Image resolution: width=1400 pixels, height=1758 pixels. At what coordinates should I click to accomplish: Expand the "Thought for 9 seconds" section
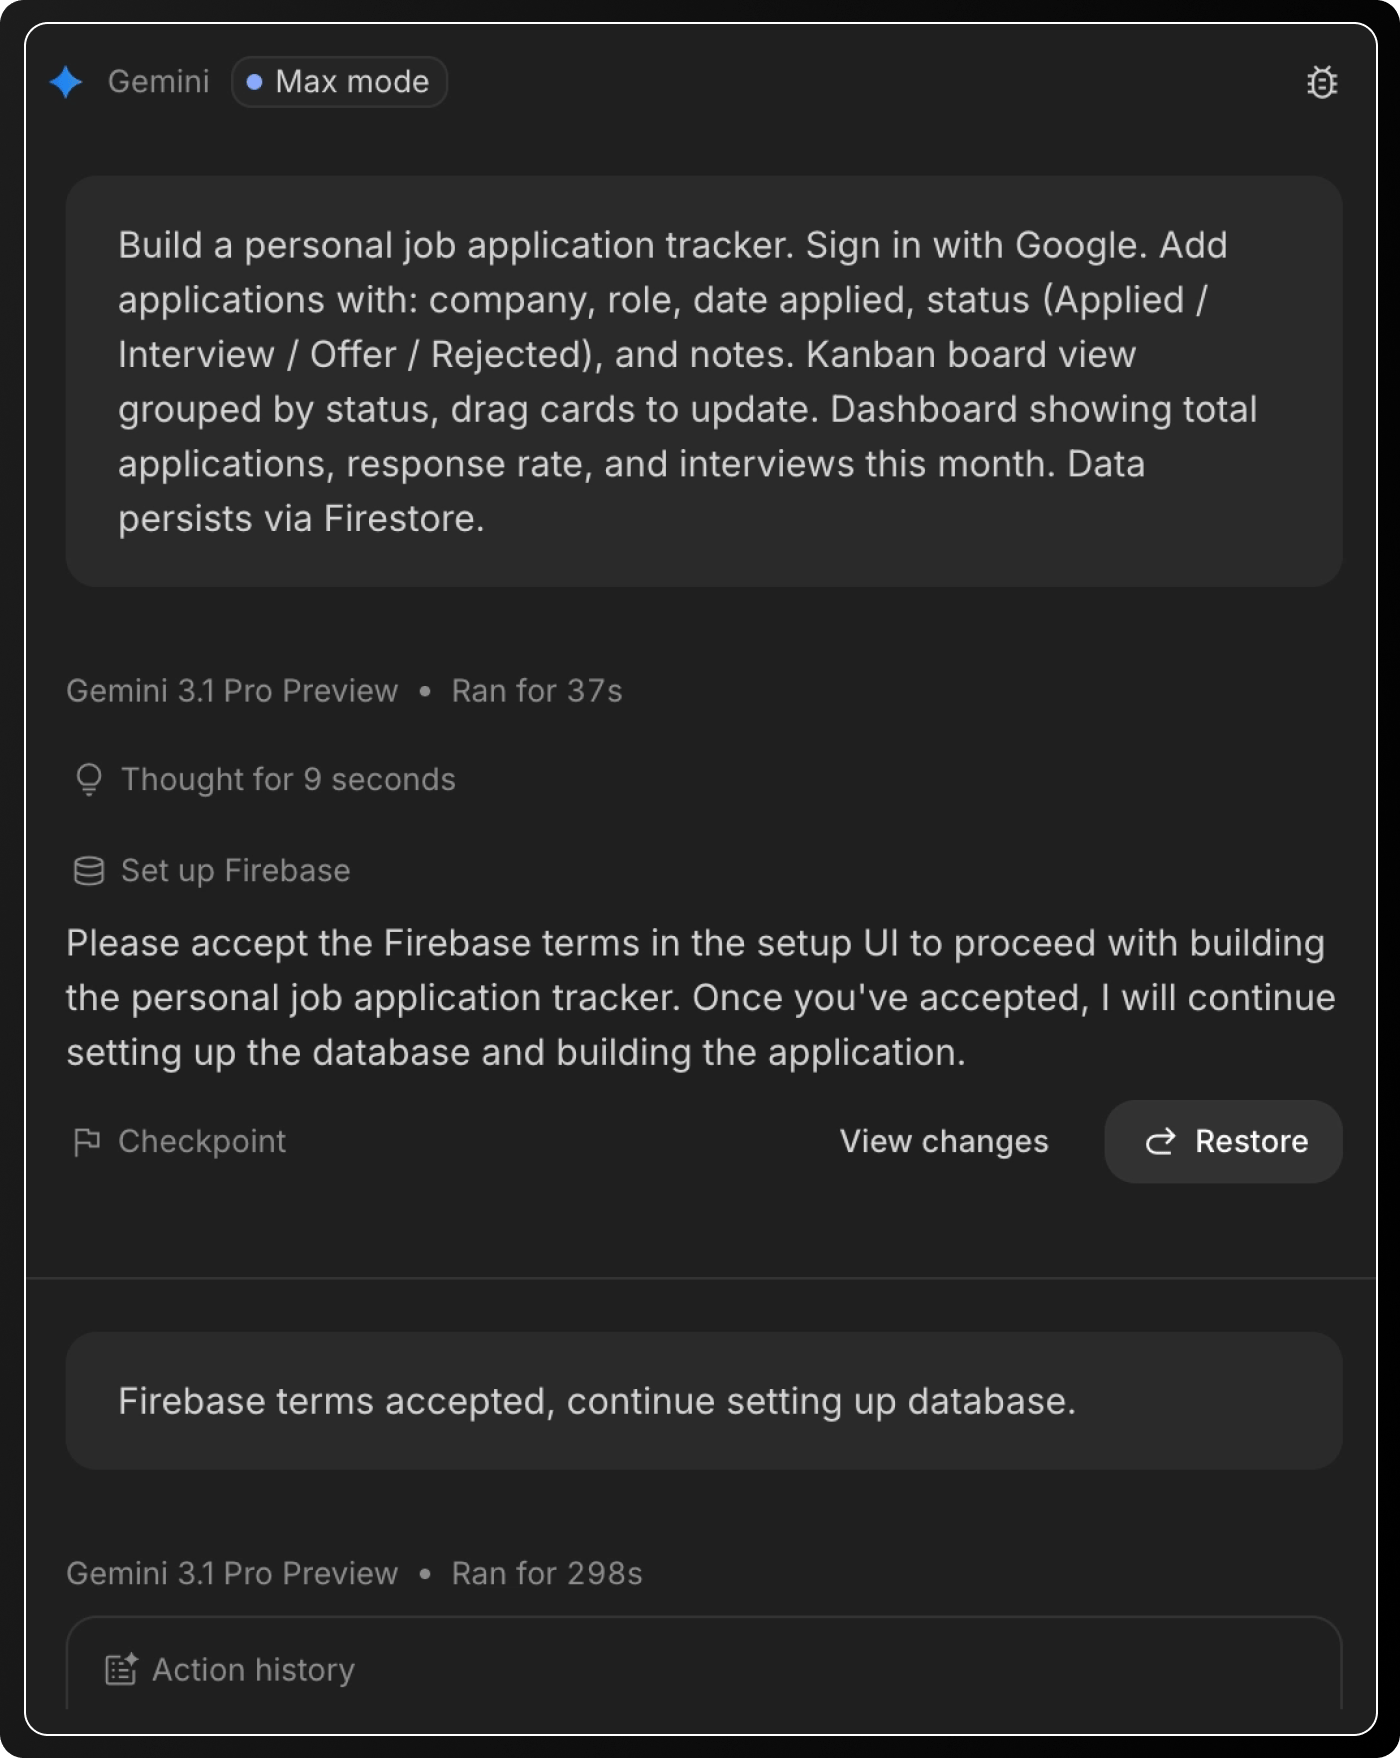point(288,780)
